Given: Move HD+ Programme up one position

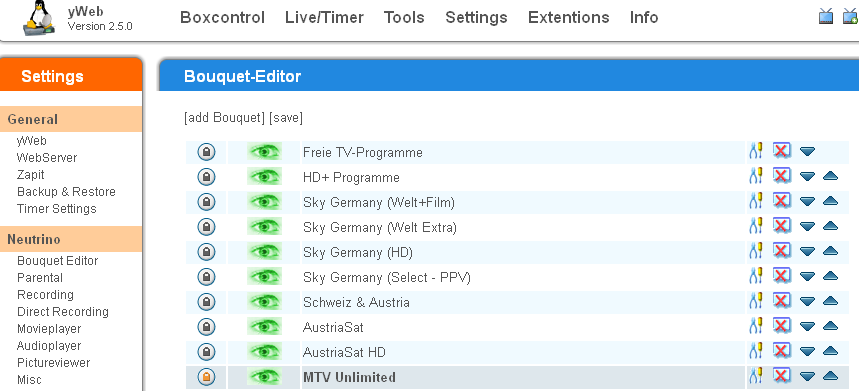Looking at the screenshot, I should (831, 176).
